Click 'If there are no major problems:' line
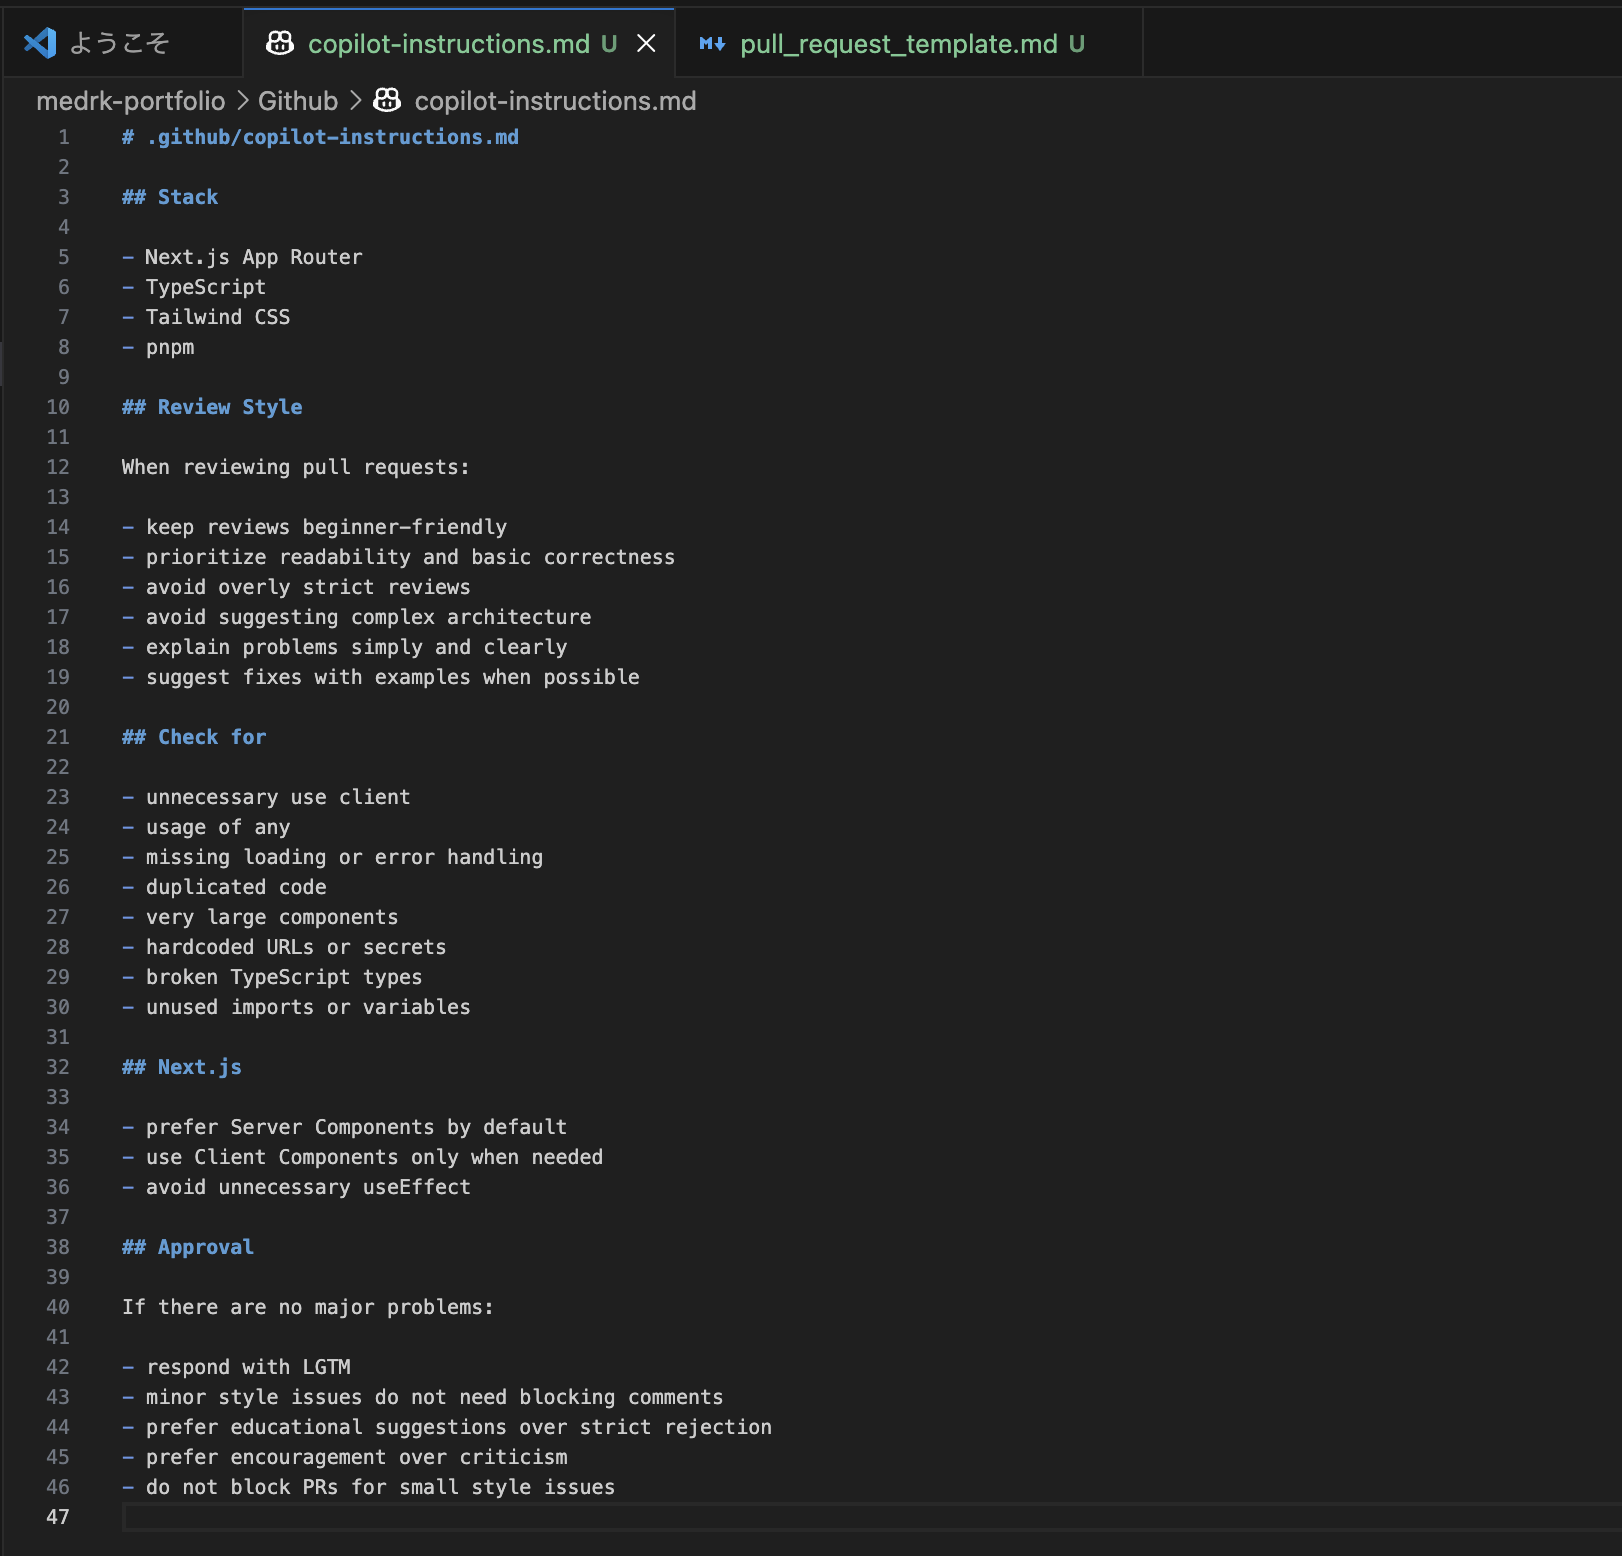Image resolution: width=1622 pixels, height=1556 pixels. coord(308,1307)
